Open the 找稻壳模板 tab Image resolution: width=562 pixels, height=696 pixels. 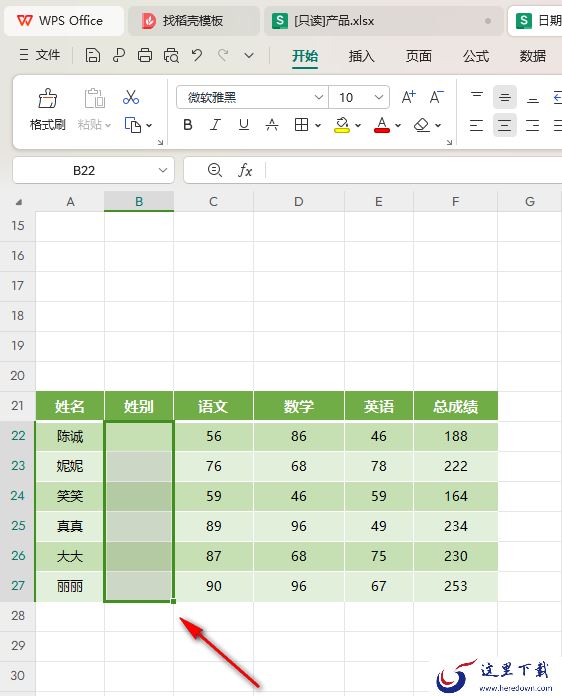(194, 20)
